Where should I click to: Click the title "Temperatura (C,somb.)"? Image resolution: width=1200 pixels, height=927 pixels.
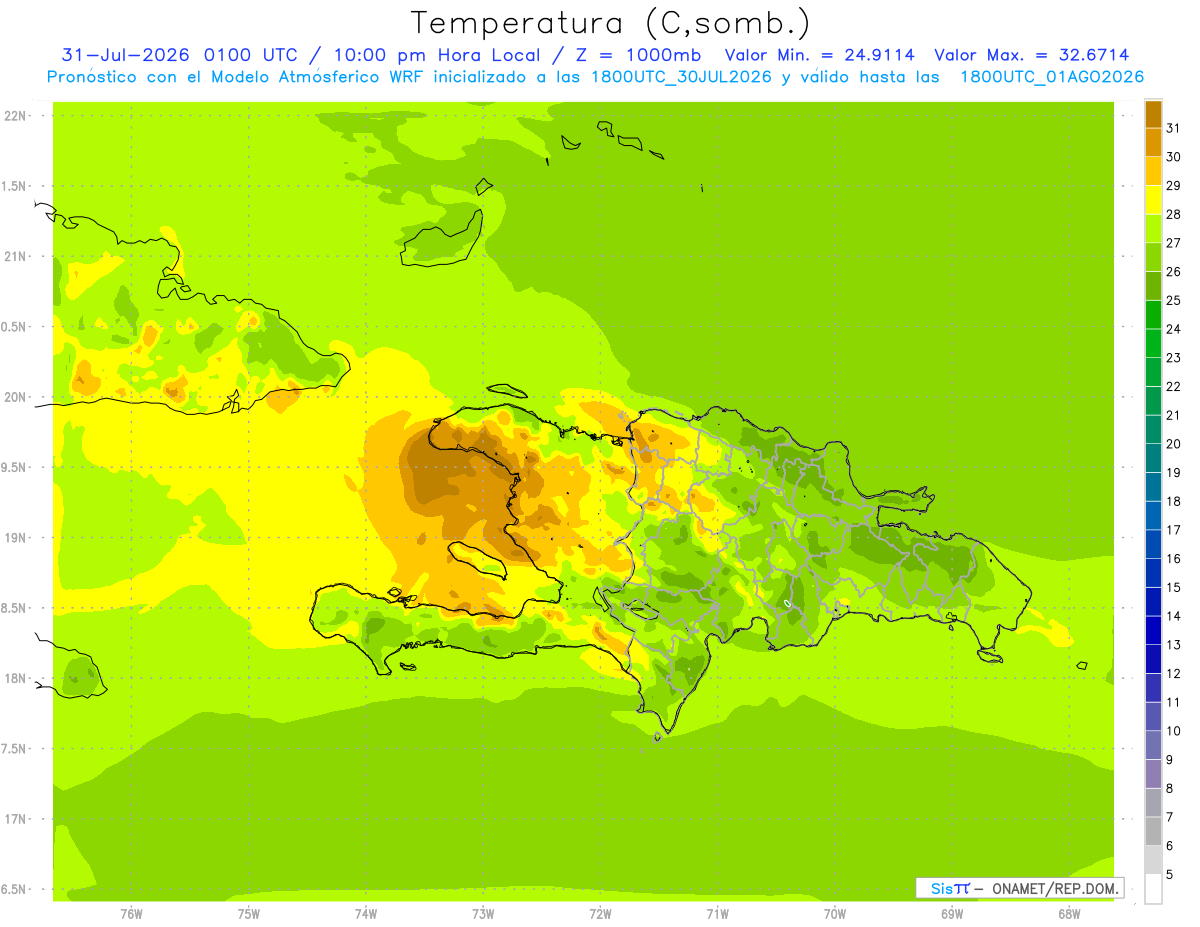coord(610,23)
